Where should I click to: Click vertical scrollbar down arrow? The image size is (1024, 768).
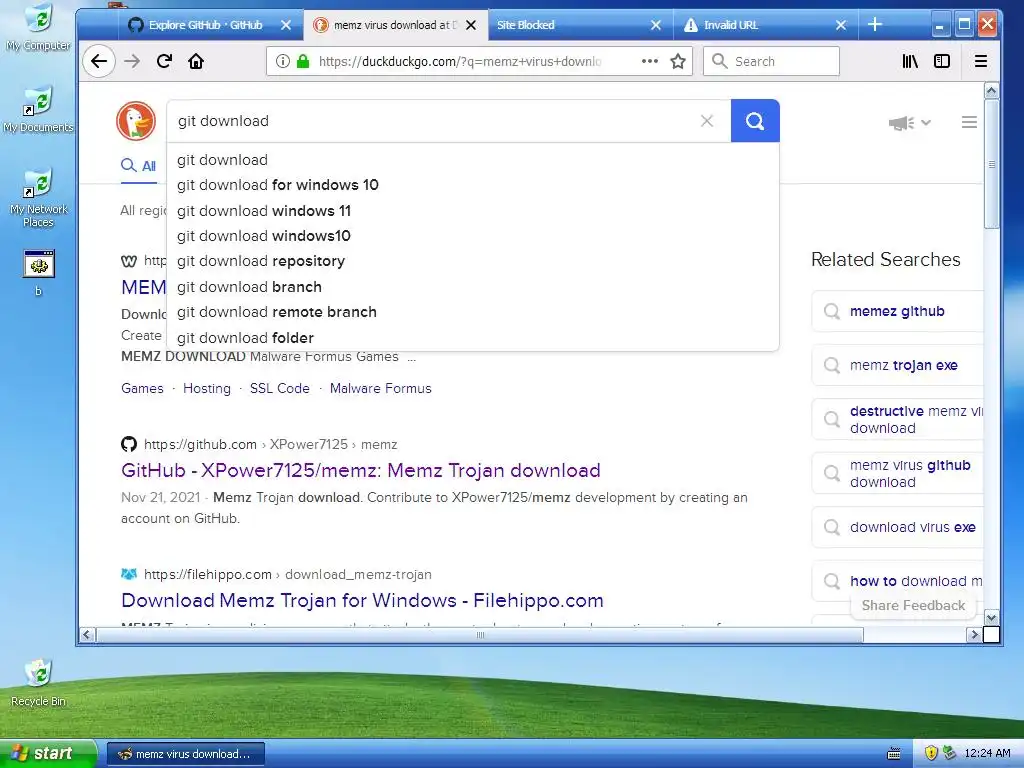tap(991, 617)
